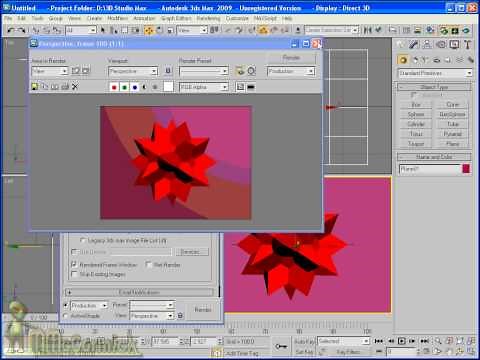Image resolution: width=480 pixels, height=360 pixels.
Task: Click the Key Filters button
Action: click(x=348, y=352)
